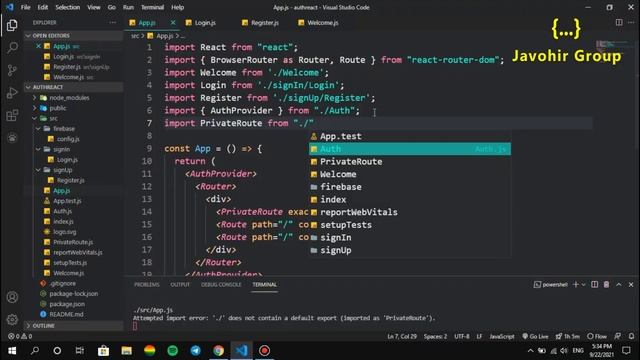
Task: Open Explorer views and more actions
Action: (x=113, y=23)
